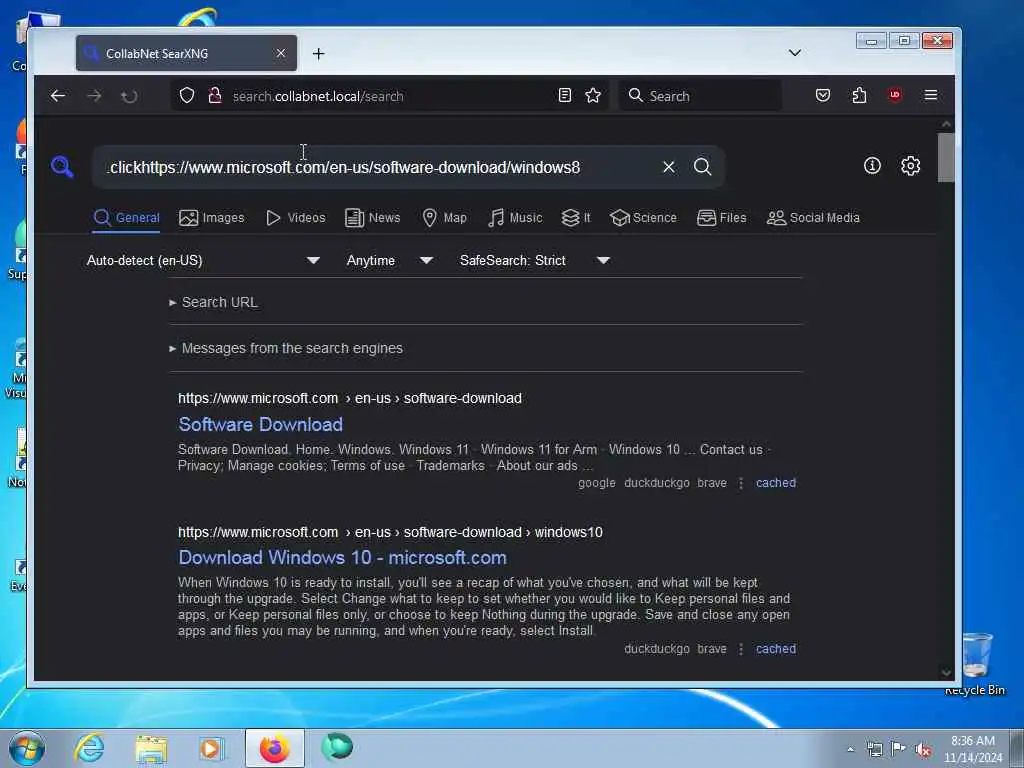The width and height of the screenshot is (1024, 768).
Task: Switch to the It category
Action: (x=575, y=218)
